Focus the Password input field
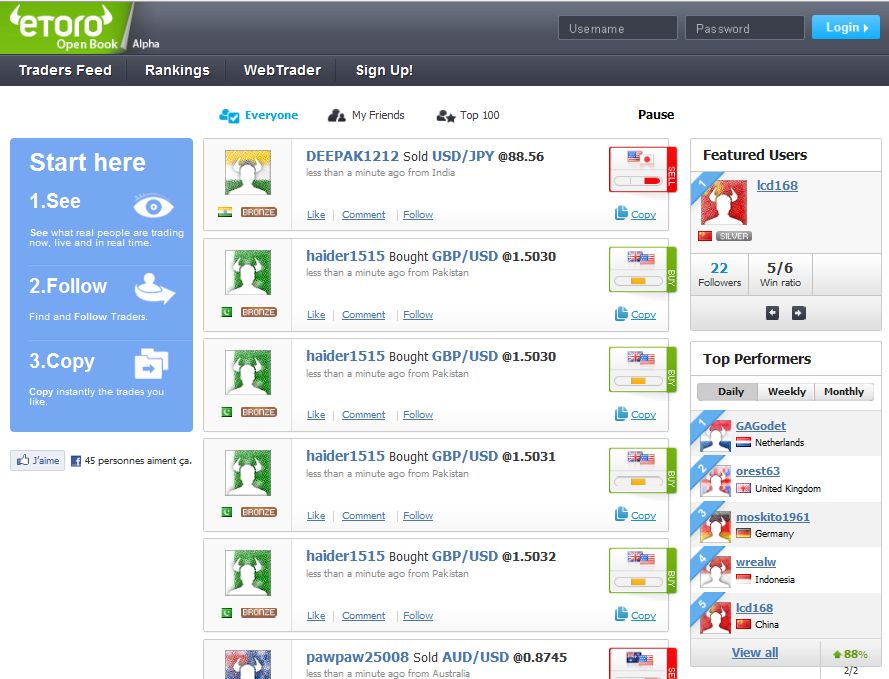Image resolution: width=889 pixels, height=679 pixels. pyautogui.click(x=744, y=28)
